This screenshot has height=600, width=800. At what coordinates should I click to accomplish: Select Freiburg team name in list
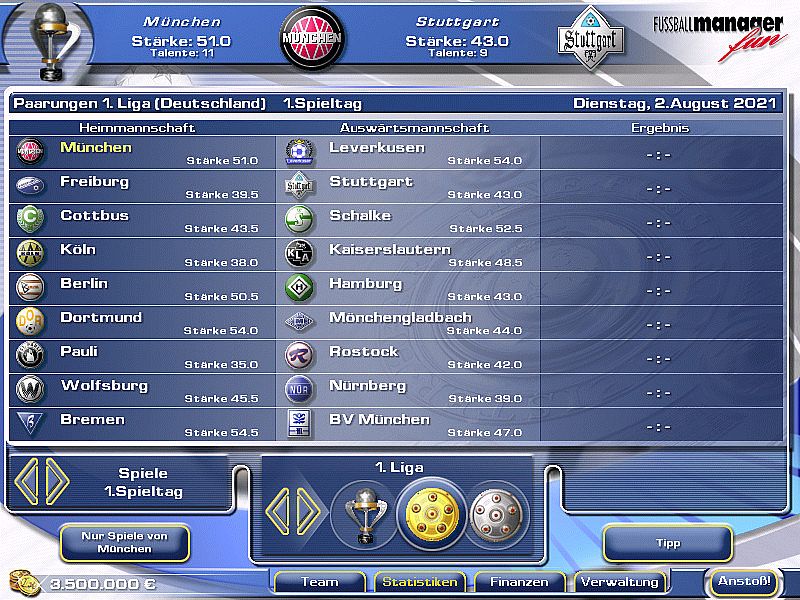click(94, 182)
